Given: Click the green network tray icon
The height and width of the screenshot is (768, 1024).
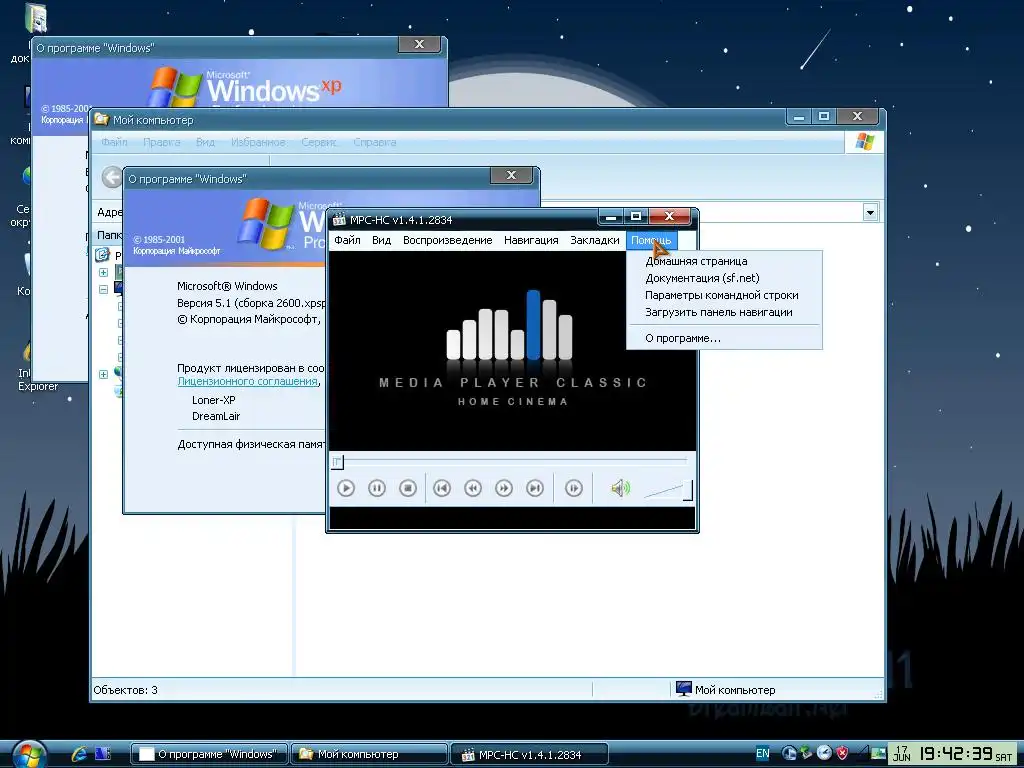Looking at the screenshot, I should (x=806, y=753).
